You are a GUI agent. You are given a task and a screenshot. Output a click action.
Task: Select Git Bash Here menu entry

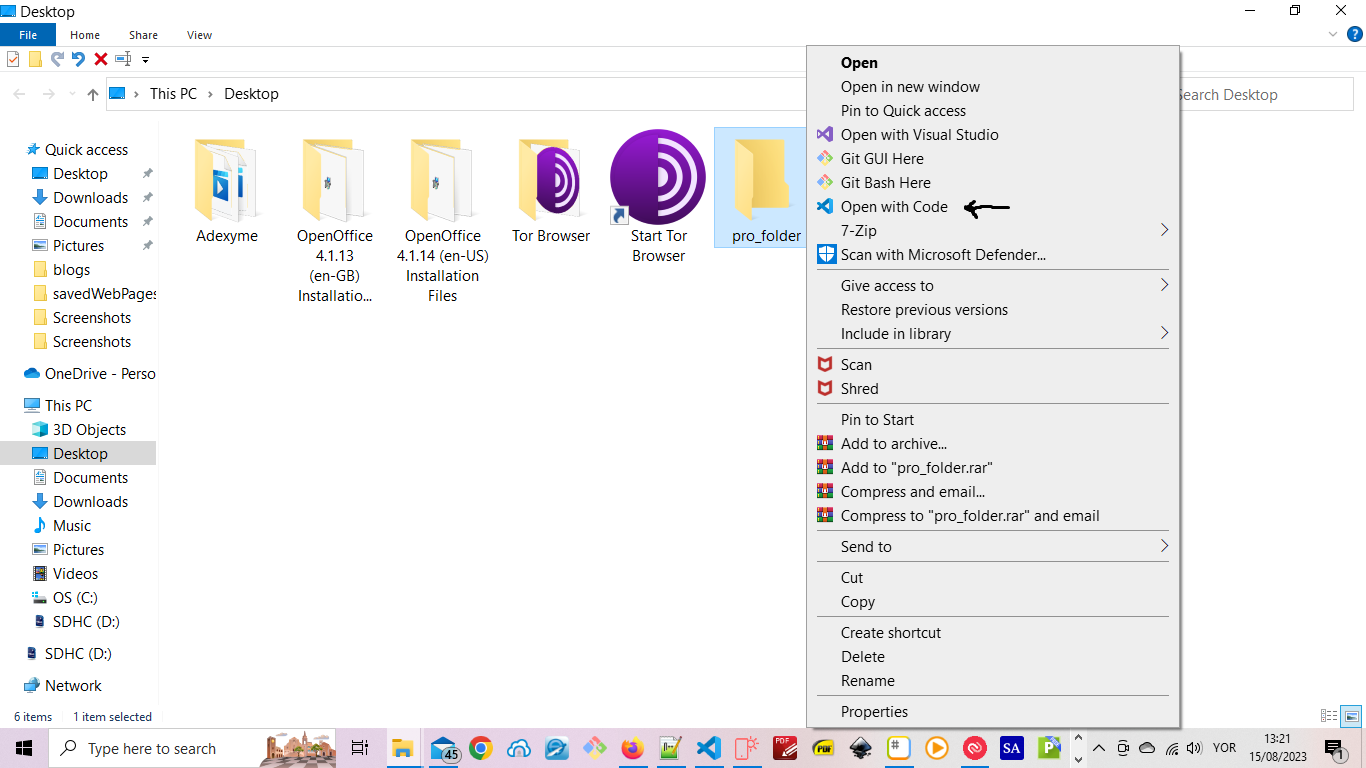(x=885, y=183)
